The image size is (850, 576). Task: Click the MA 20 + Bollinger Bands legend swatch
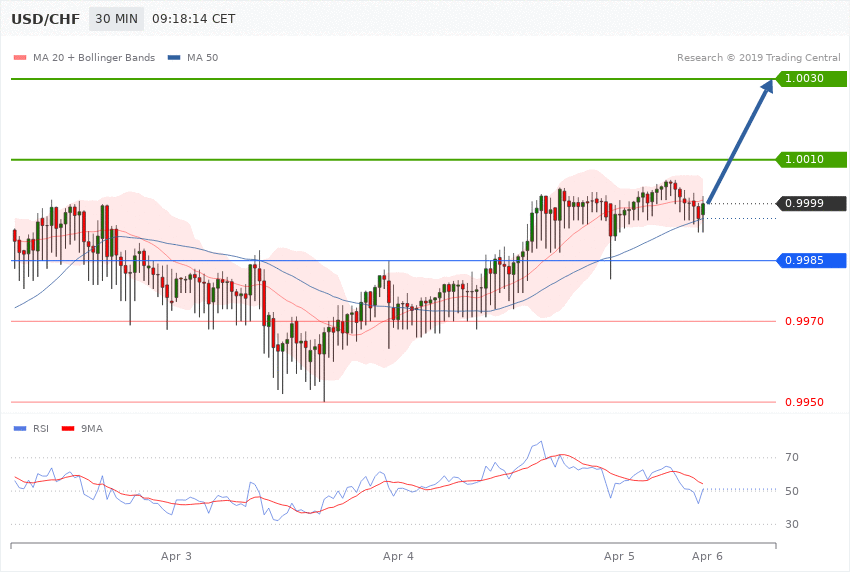tap(20, 58)
